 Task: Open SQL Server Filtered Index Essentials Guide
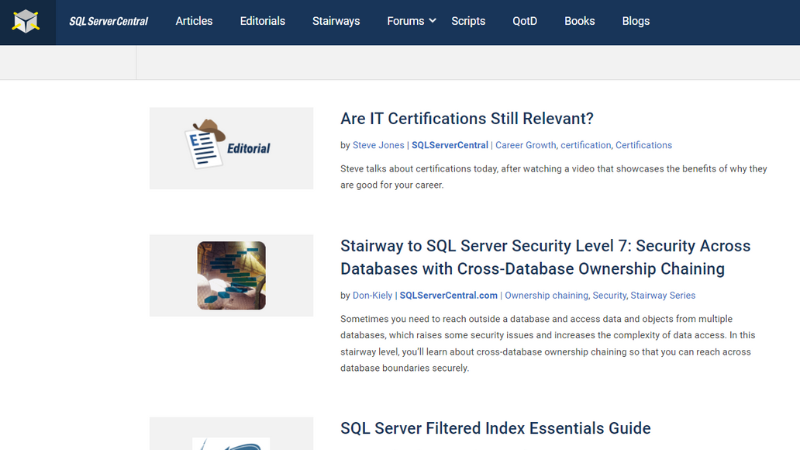[495, 428]
